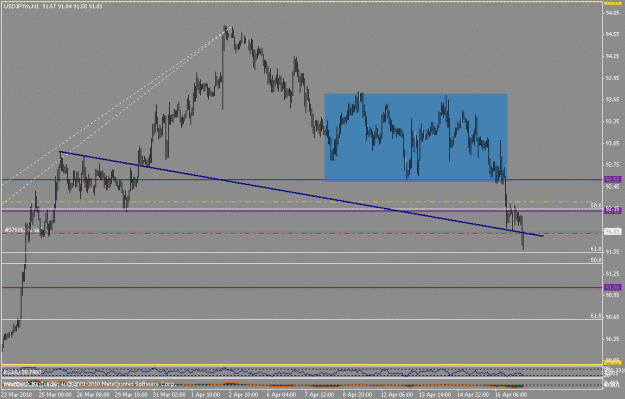Click the 25 Mar 00:00 time label
The image size is (625, 399).
pos(55,395)
